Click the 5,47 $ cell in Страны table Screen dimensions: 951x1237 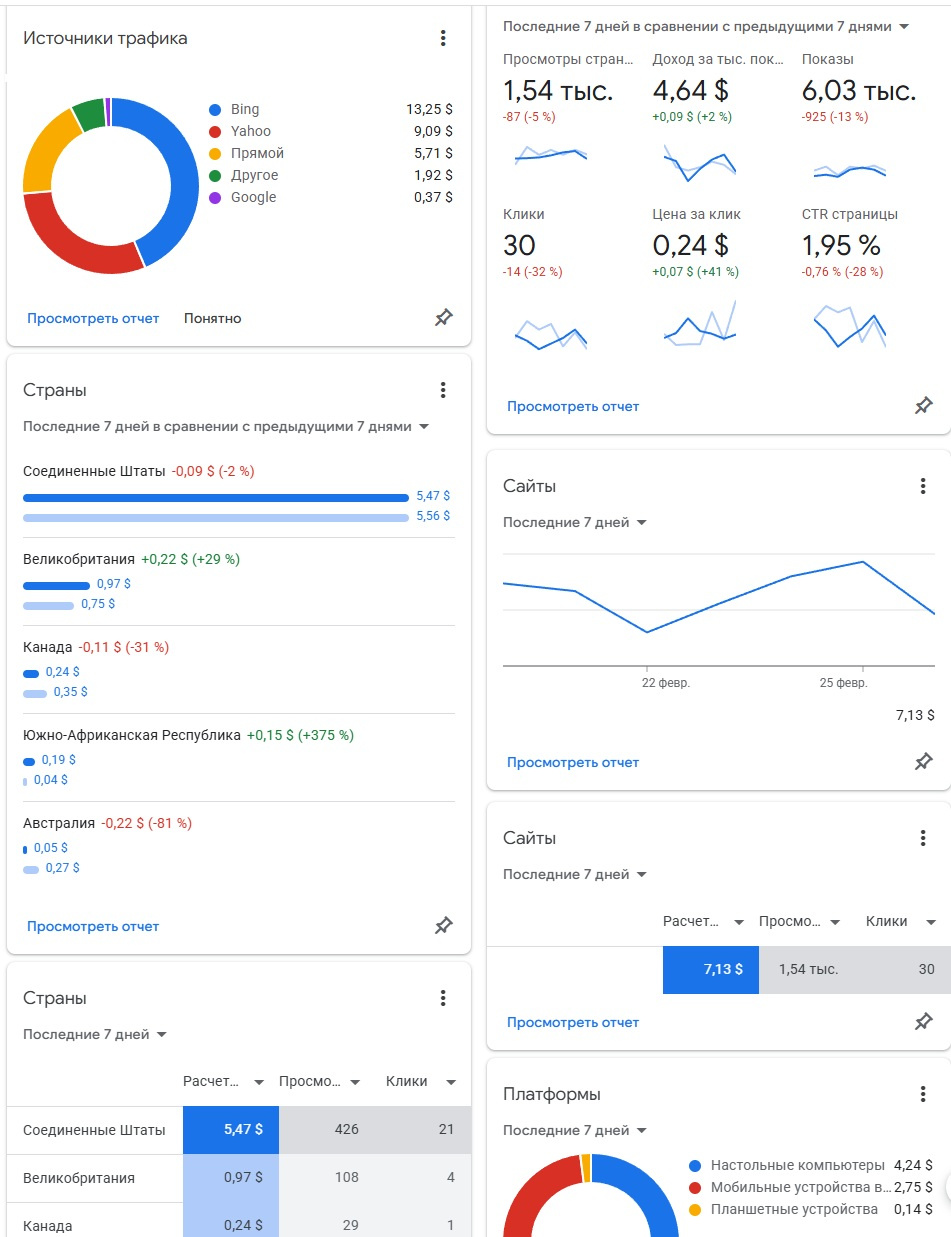(x=231, y=1130)
